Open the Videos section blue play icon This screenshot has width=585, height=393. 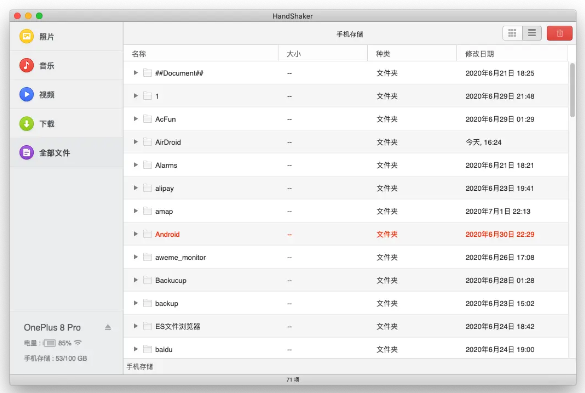click(26, 94)
